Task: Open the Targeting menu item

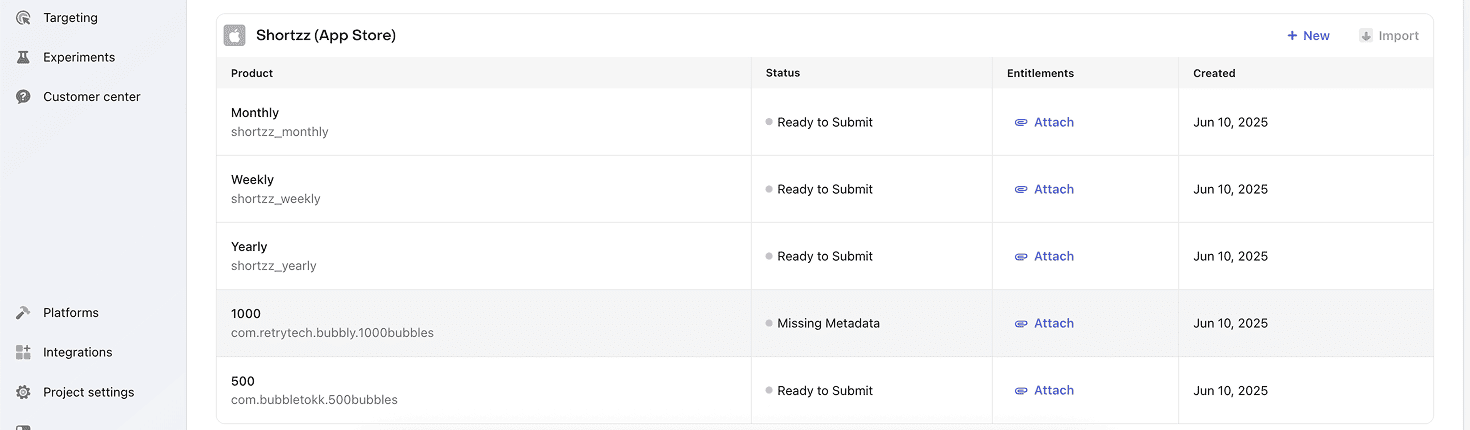Action: [70, 18]
